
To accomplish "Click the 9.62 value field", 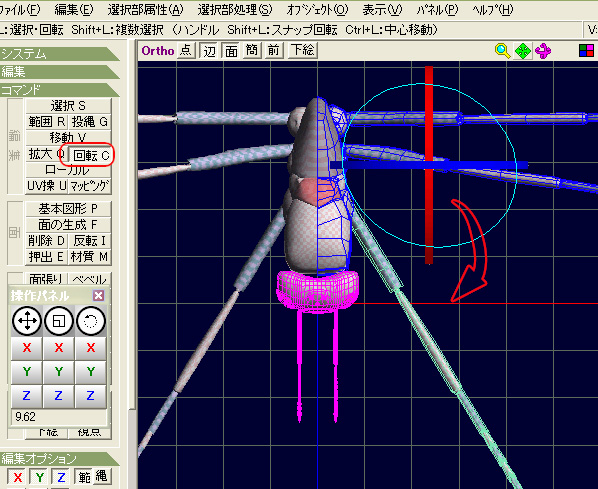I will tap(59, 417).
